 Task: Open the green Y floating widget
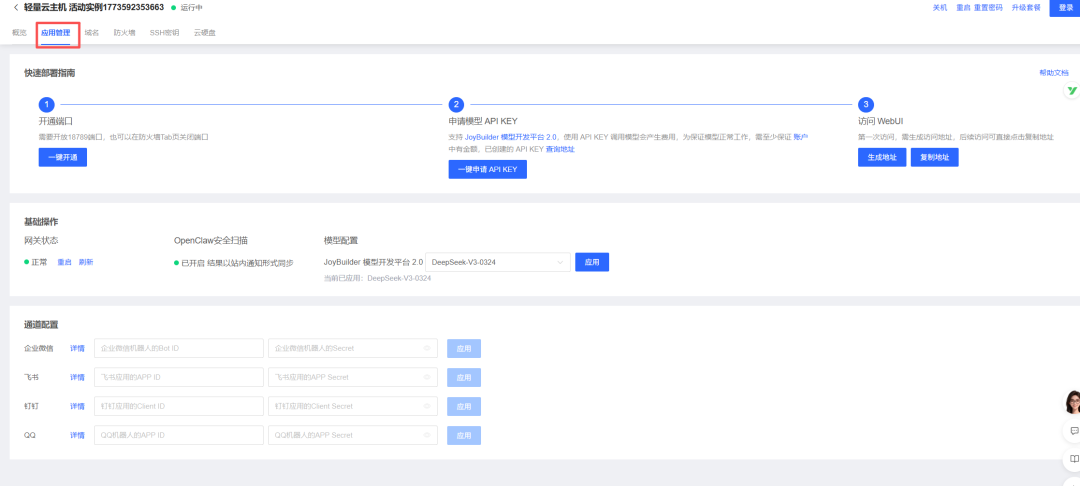1072,91
